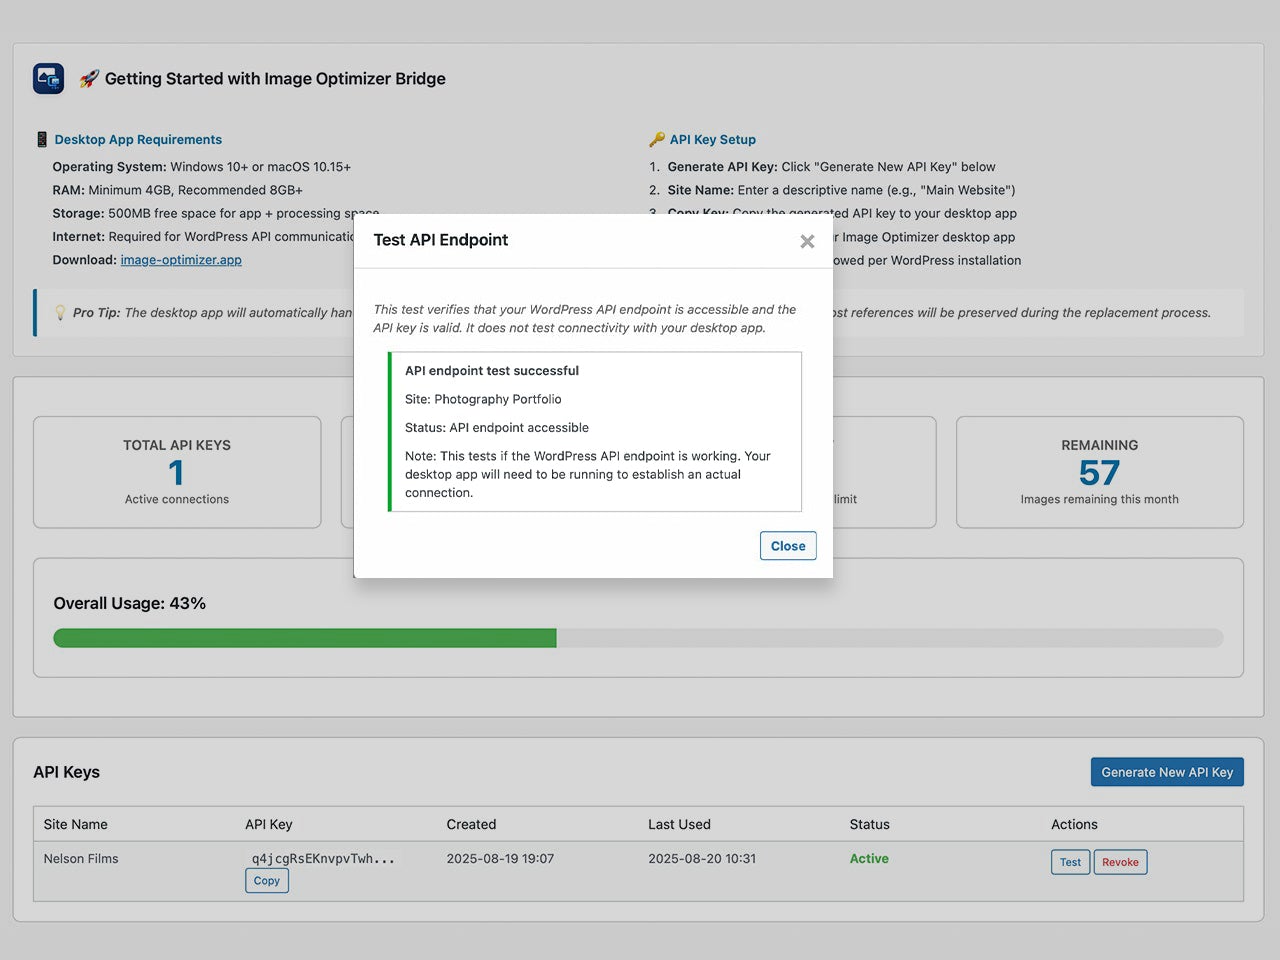Click 'Site: Photography Portfolio' in the dialog
Image resolution: width=1280 pixels, height=960 pixels.
coord(483,399)
